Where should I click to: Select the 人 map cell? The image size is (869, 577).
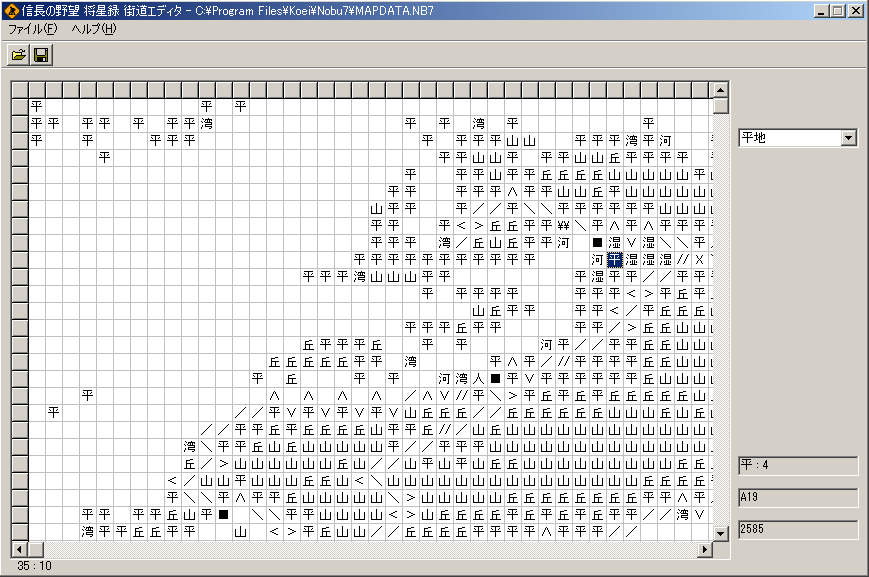478,379
